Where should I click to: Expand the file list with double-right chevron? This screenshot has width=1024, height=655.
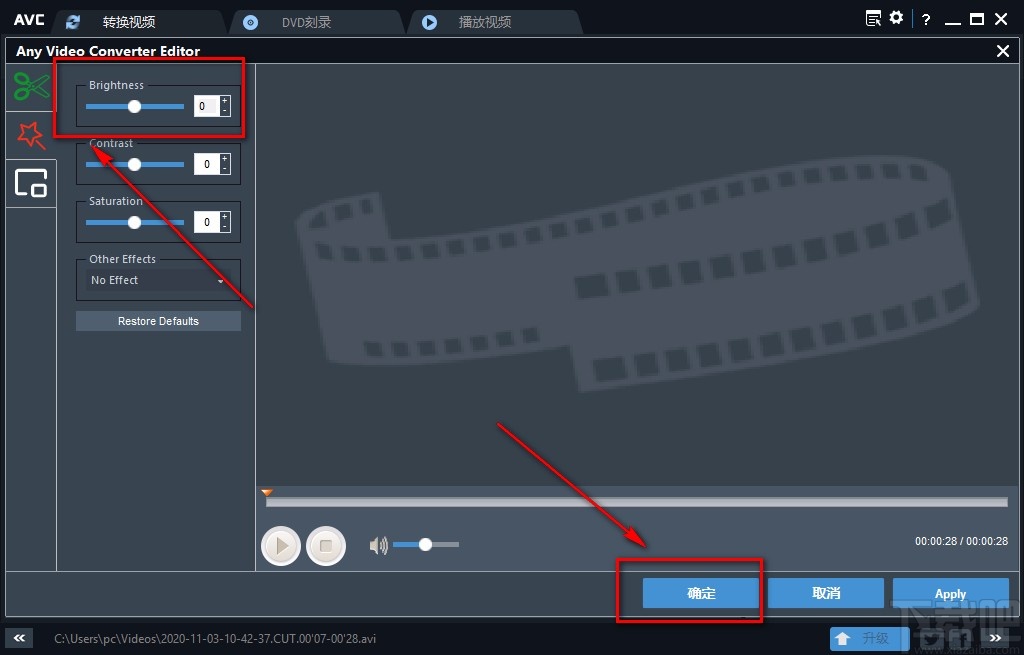[x=995, y=637]
